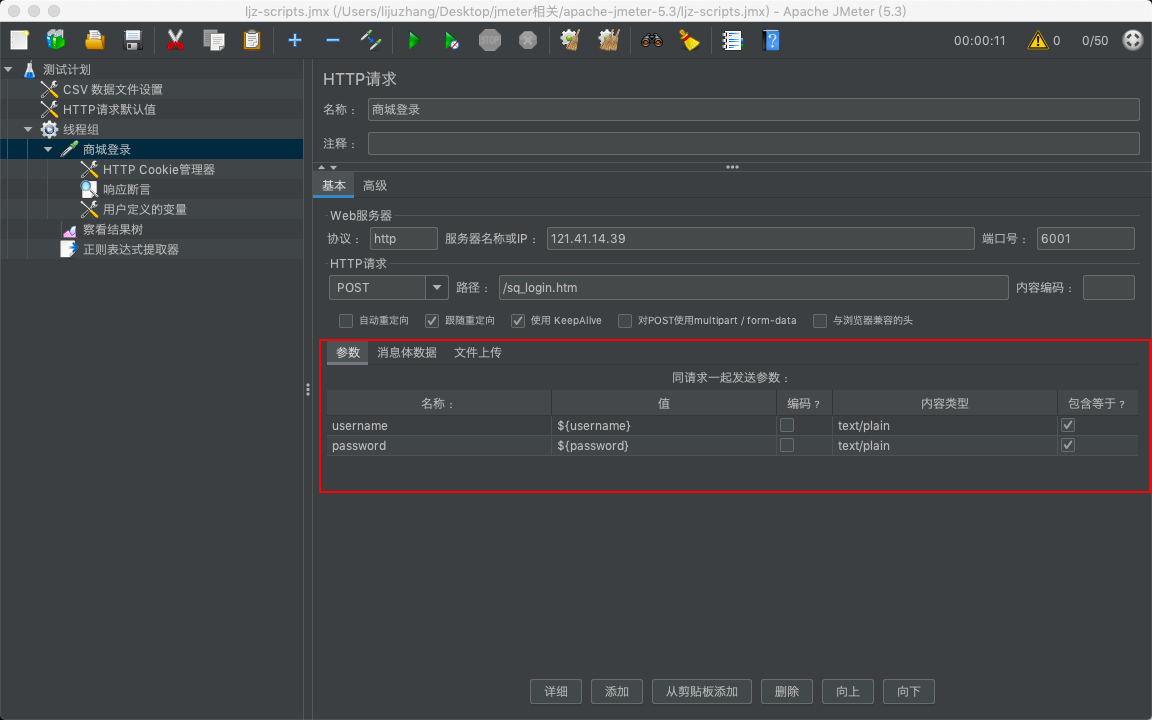The image size is (1152, 720).
Task: Start the test with green play icon
Action: 414,40
